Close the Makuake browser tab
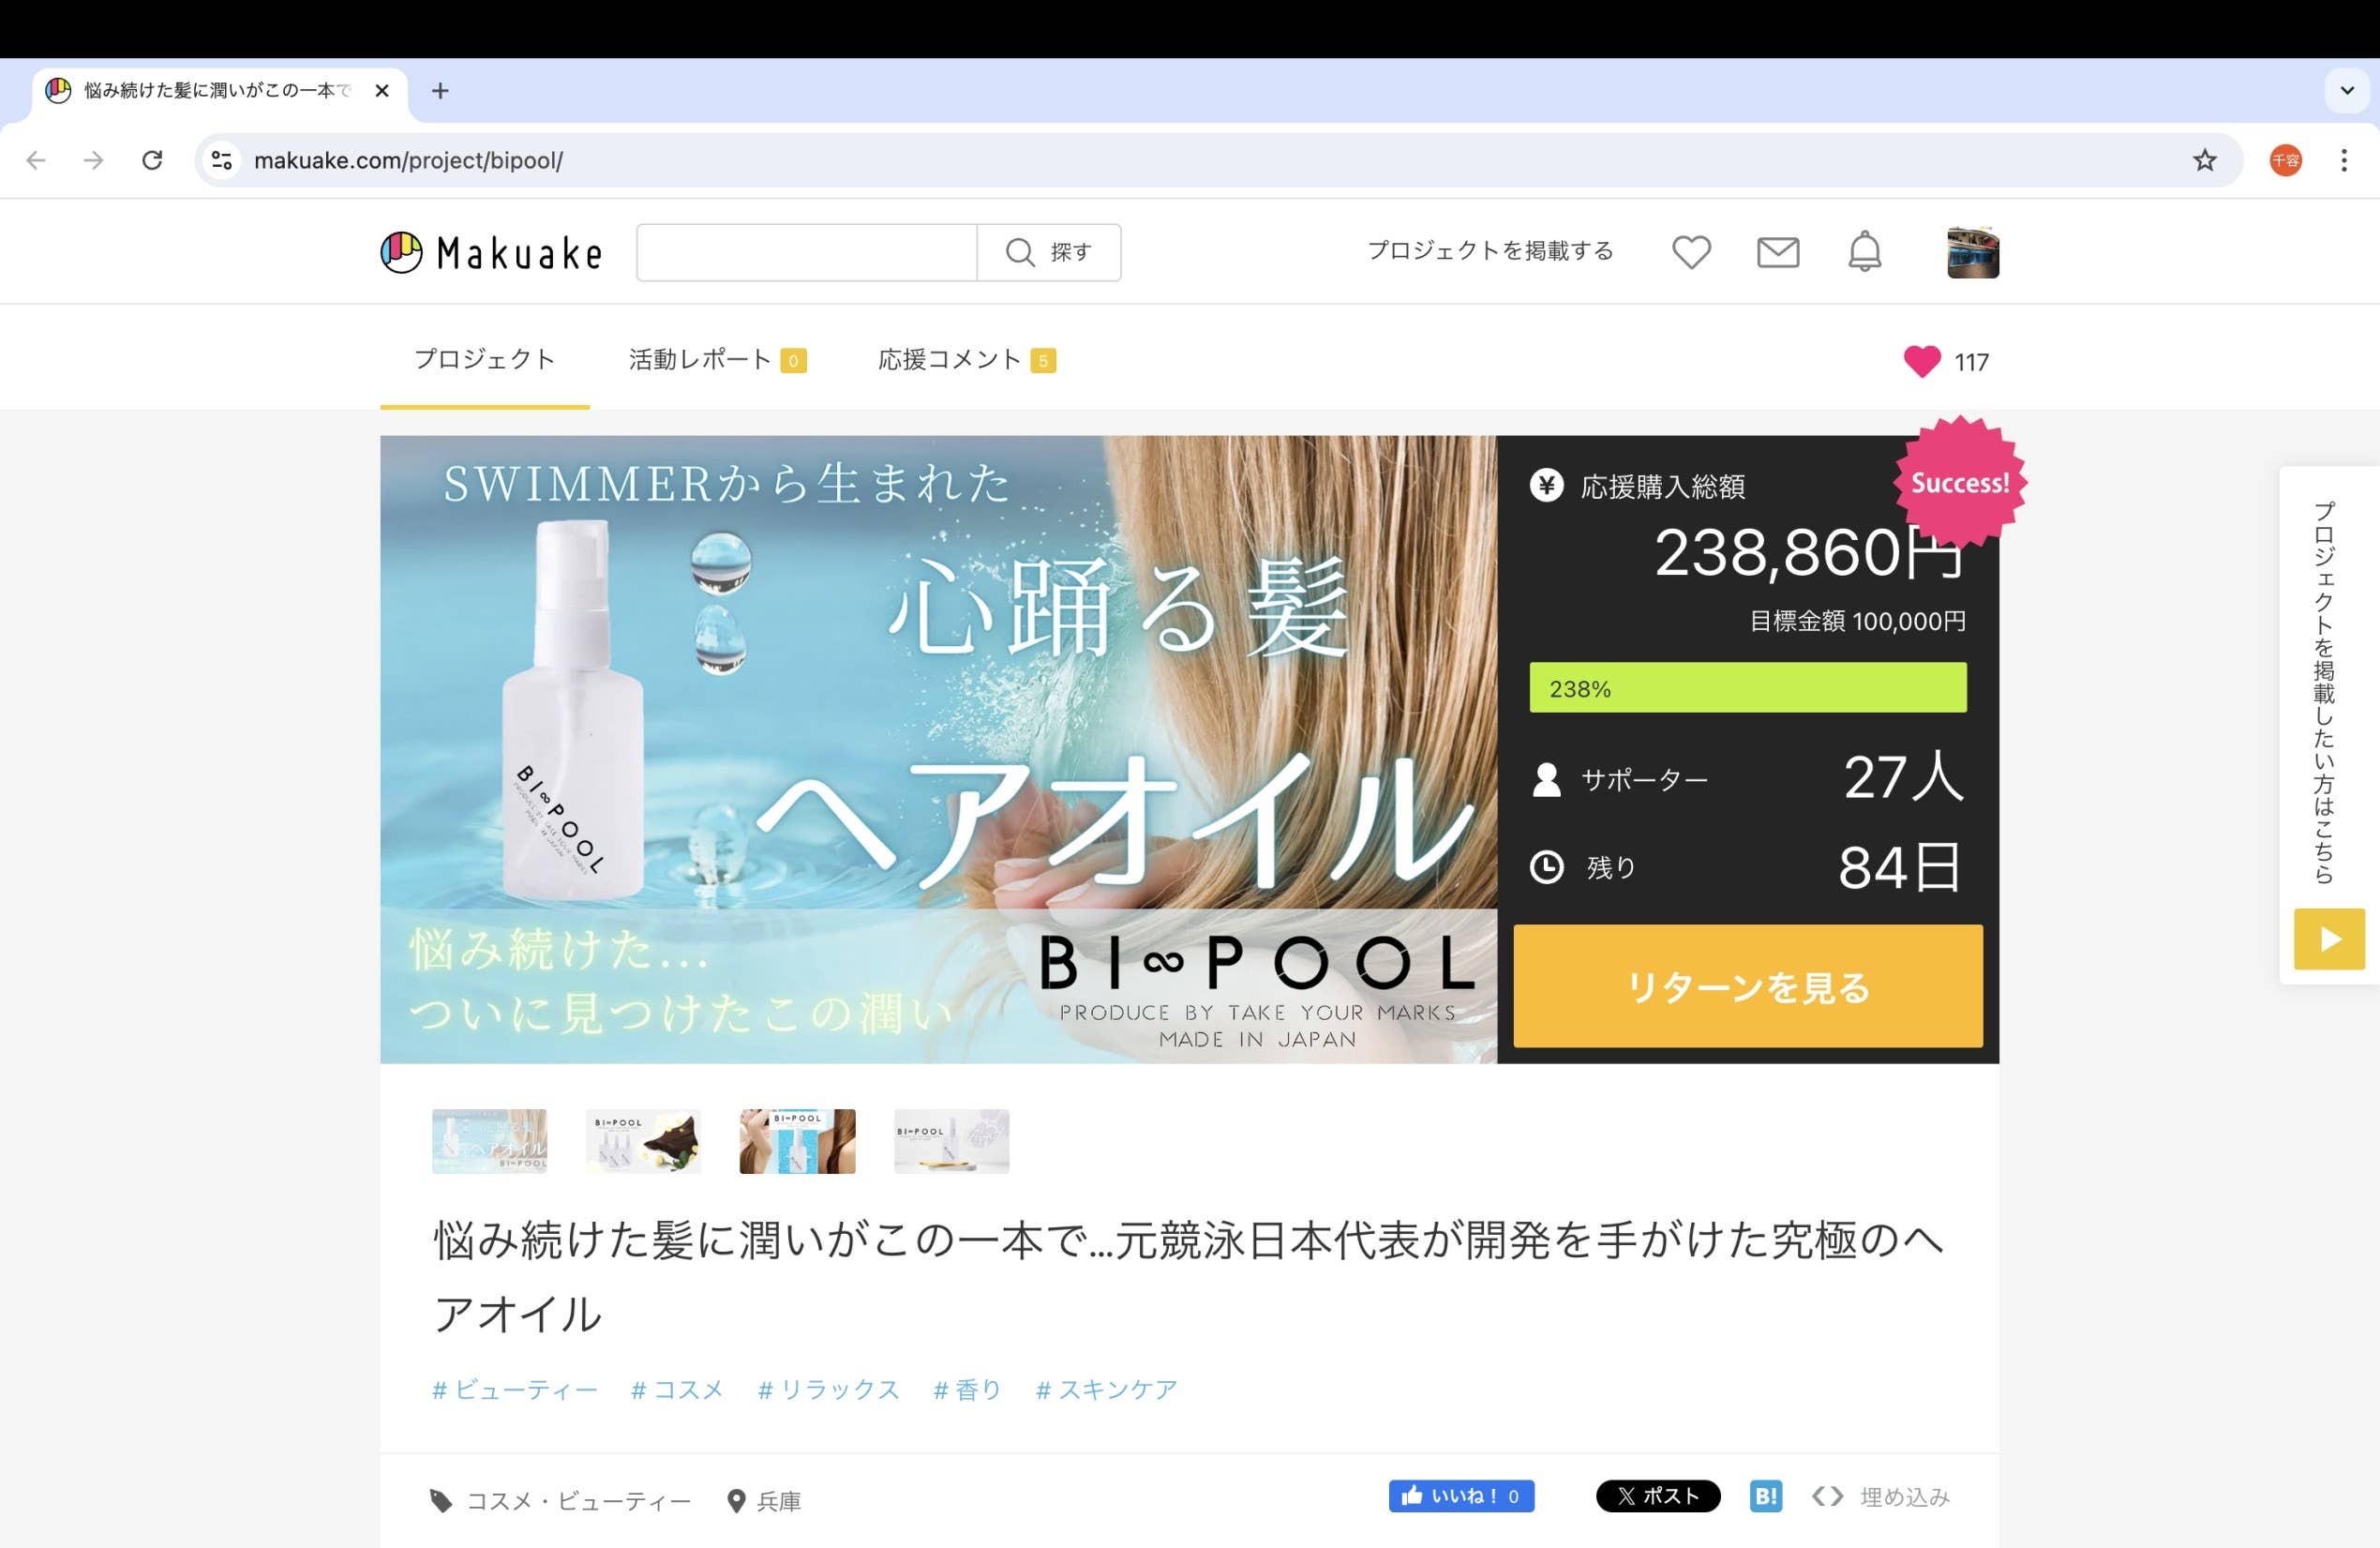This screenshot has height=1548, width=2380. tap(382, 91)
